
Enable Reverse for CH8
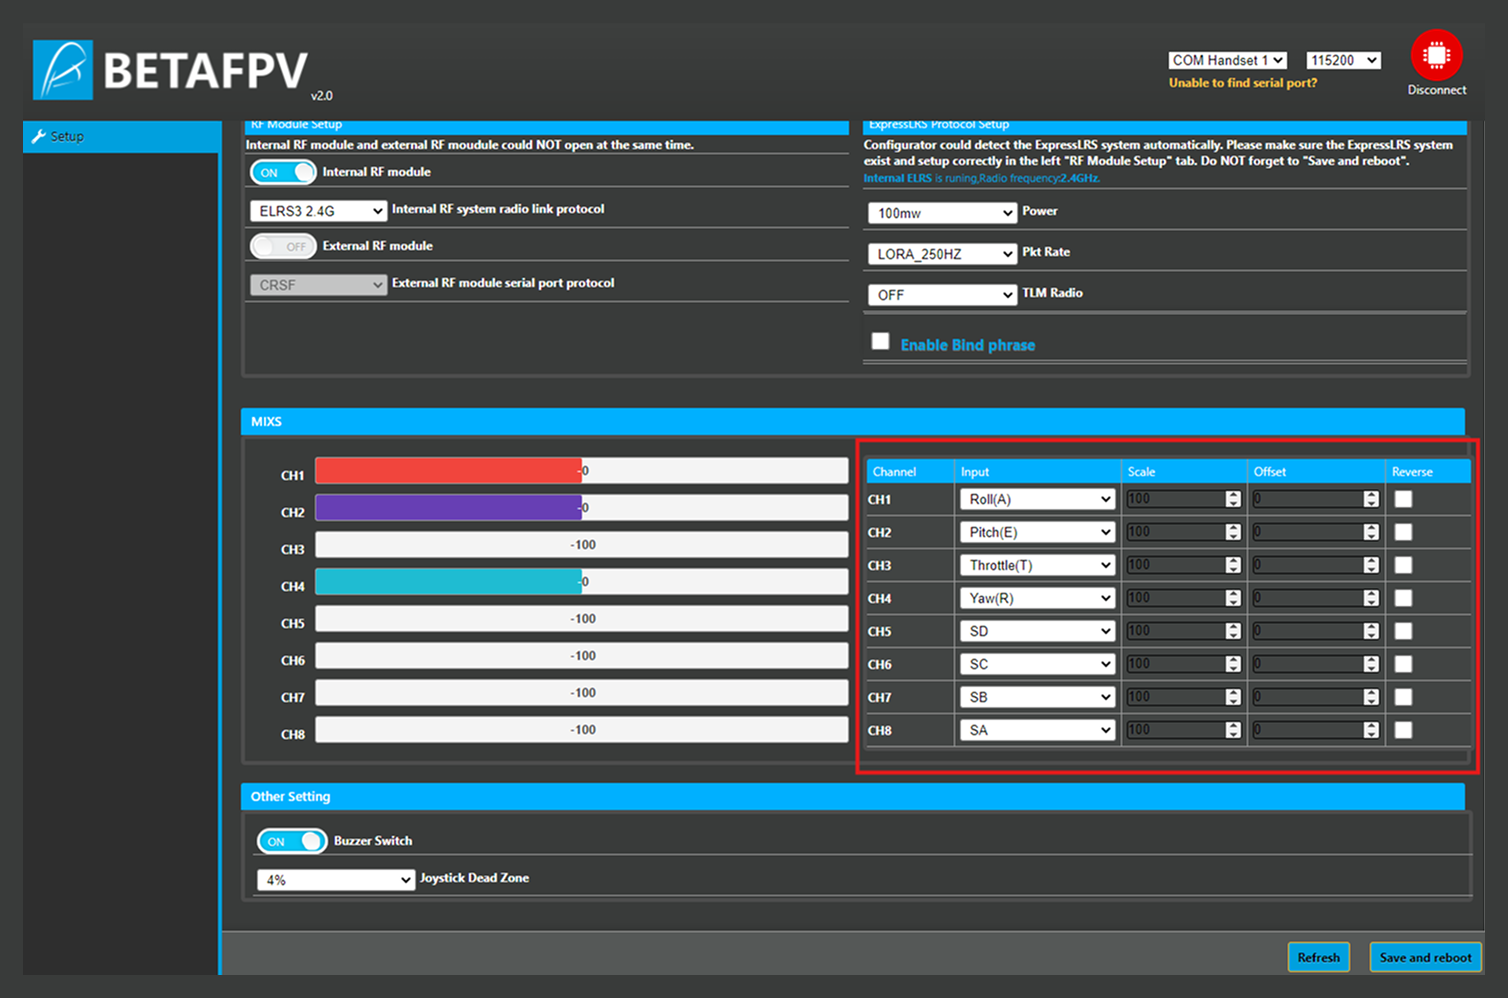[x=1404, y=730]
